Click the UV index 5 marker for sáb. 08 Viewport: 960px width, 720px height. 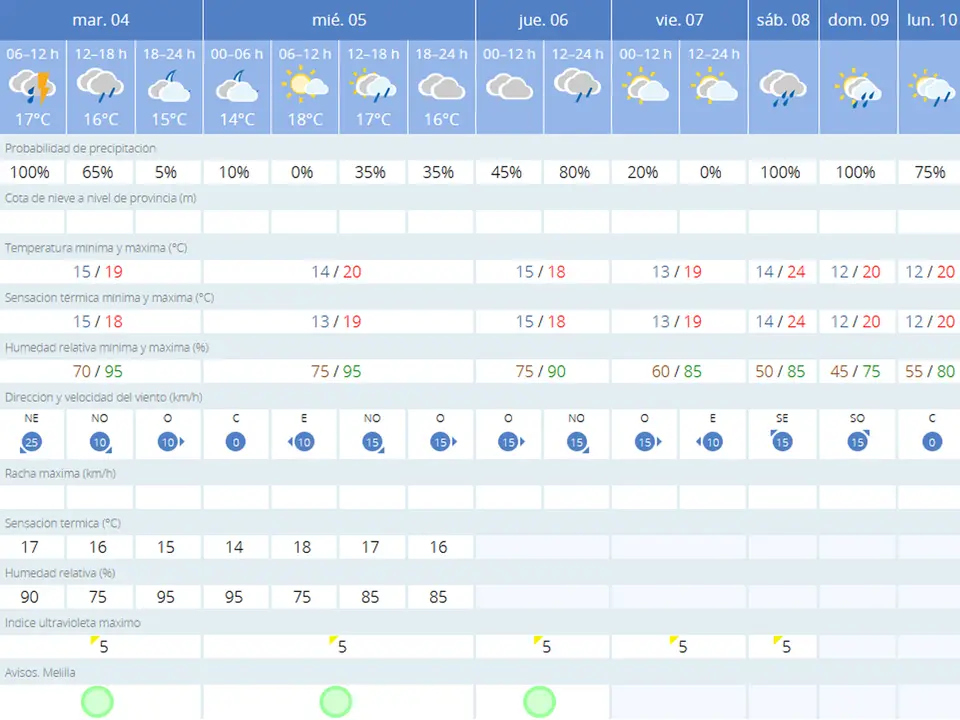pyautogui.click(x=782, y=645)
